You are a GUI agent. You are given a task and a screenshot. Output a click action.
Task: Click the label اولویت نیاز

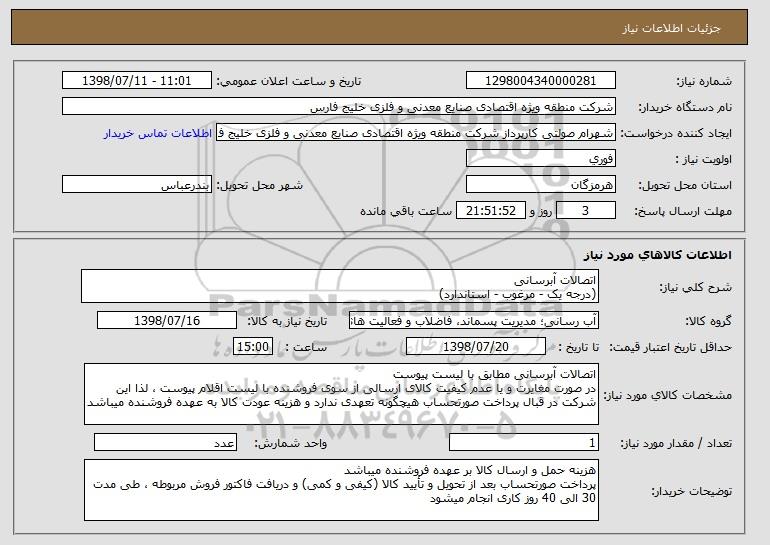[703, 160]
